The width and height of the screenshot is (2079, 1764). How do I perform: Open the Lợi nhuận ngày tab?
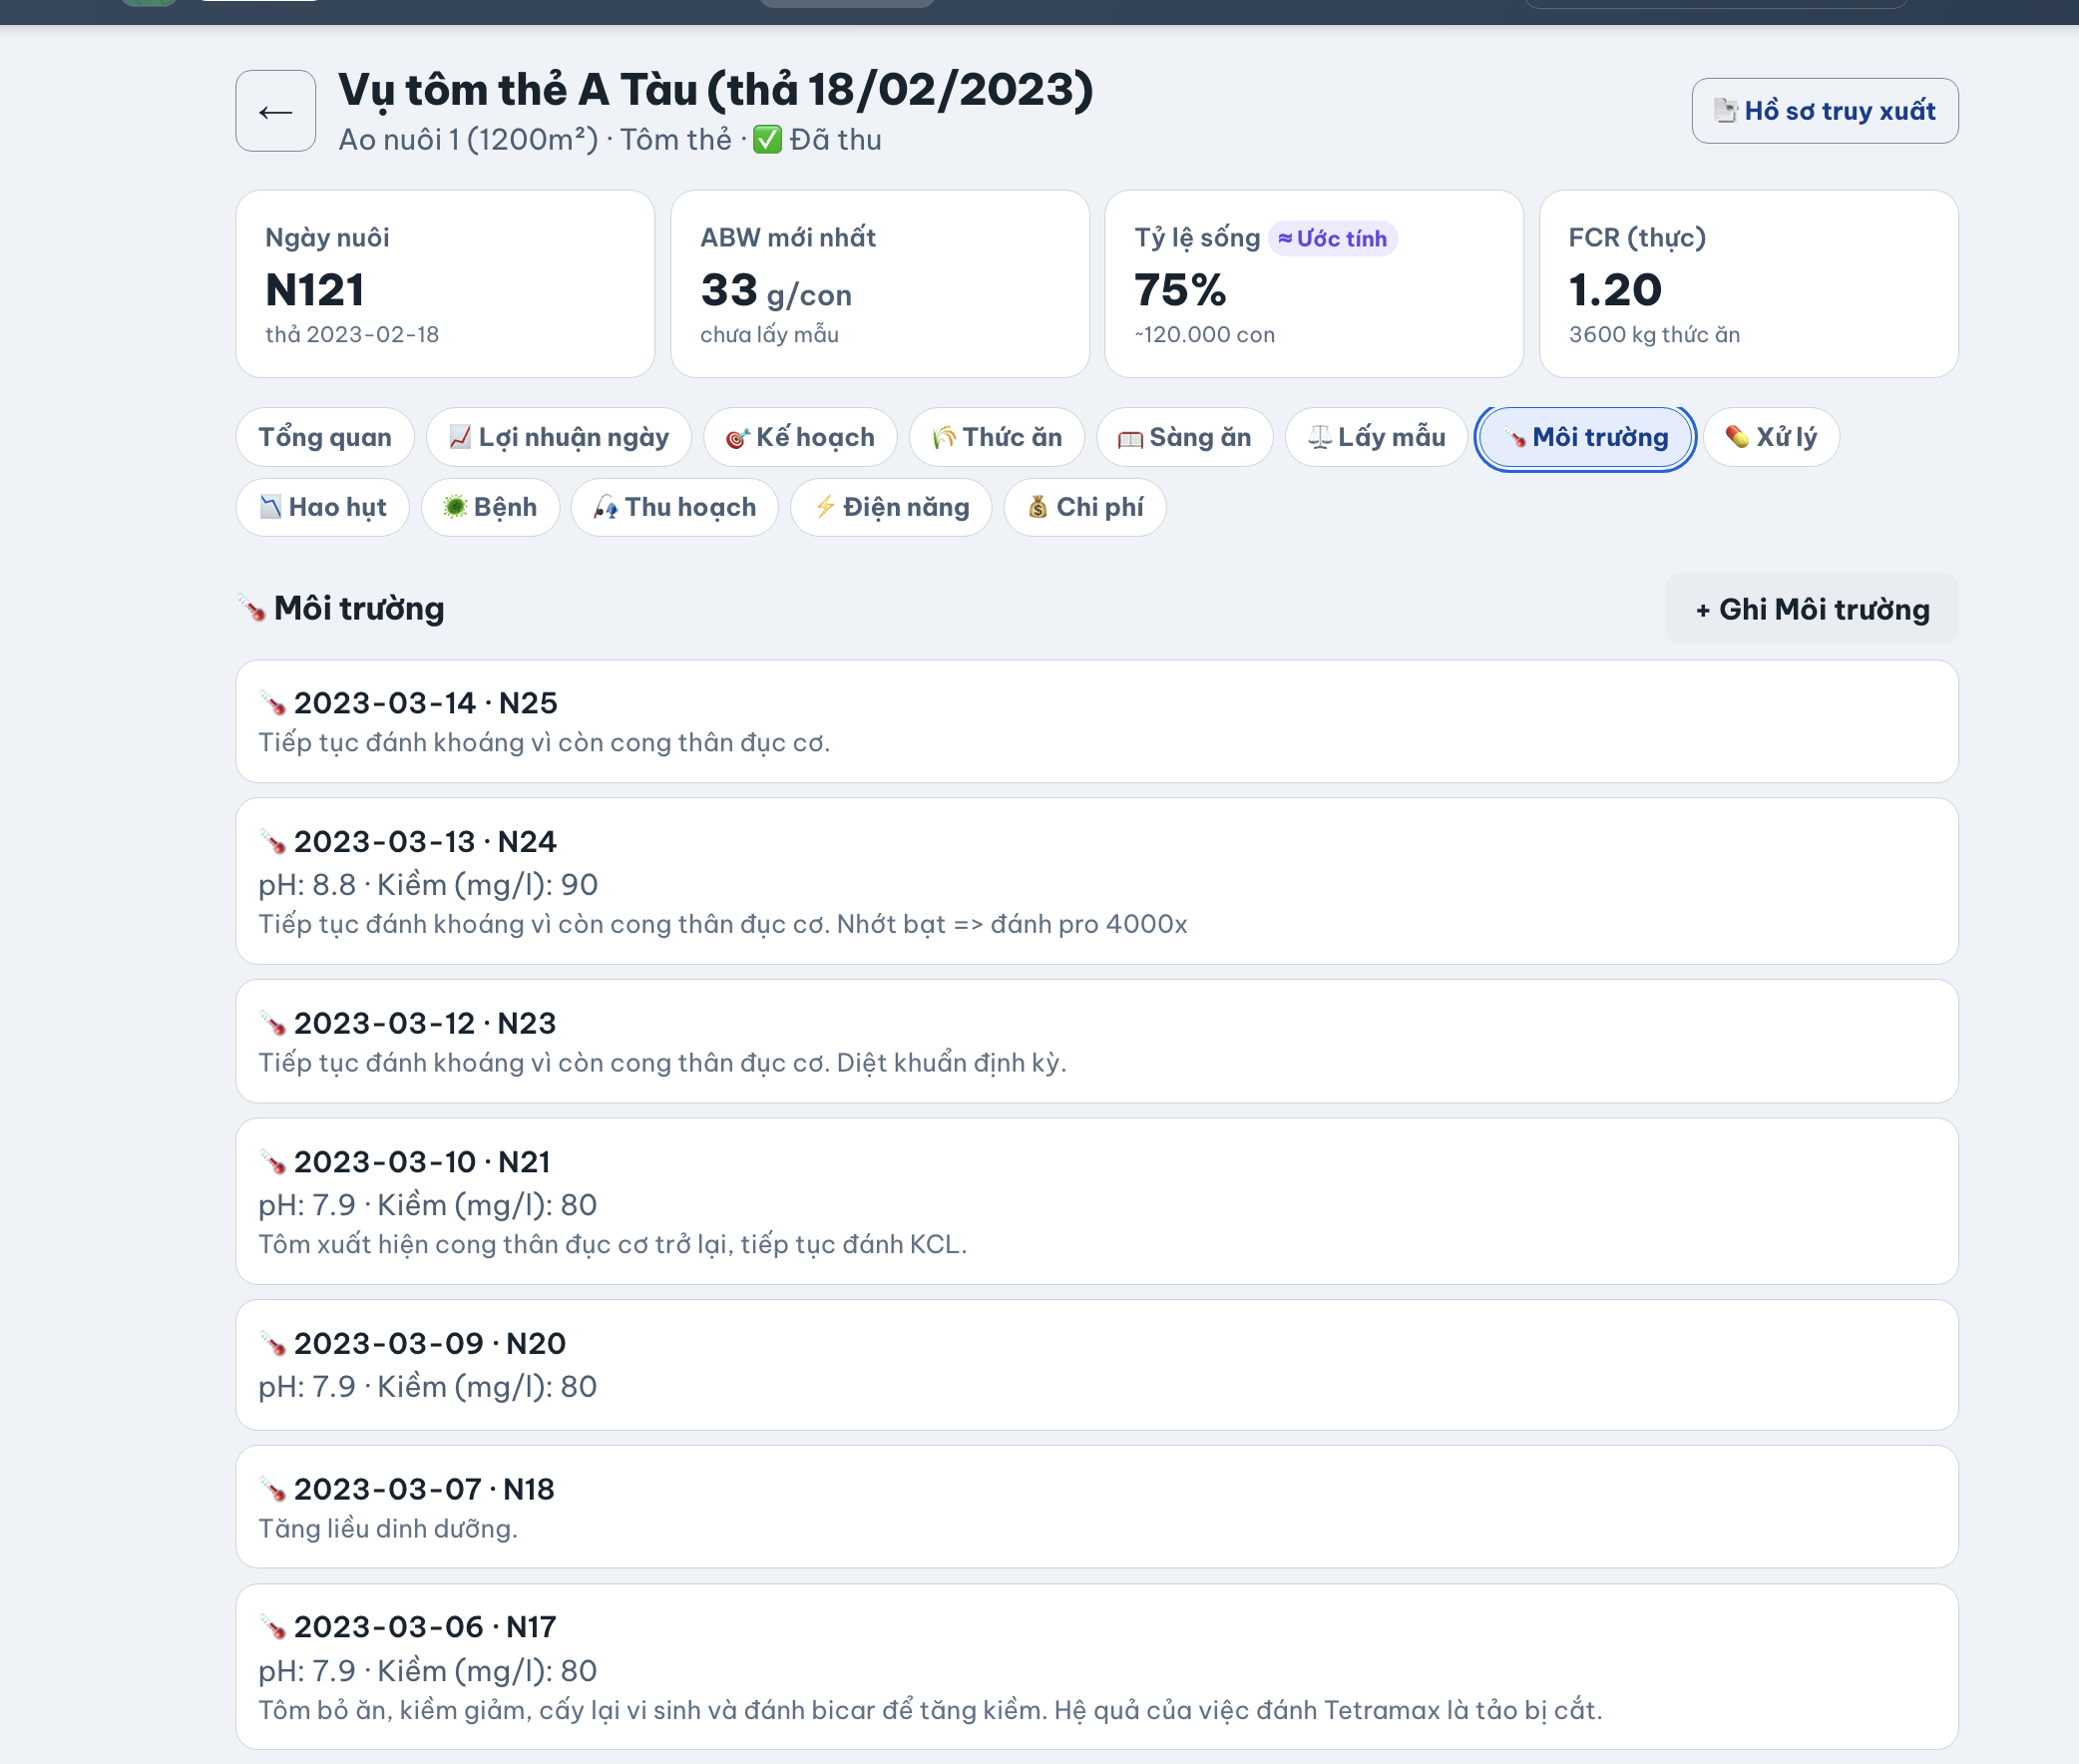pyautogui.click(x=559, y=437)
